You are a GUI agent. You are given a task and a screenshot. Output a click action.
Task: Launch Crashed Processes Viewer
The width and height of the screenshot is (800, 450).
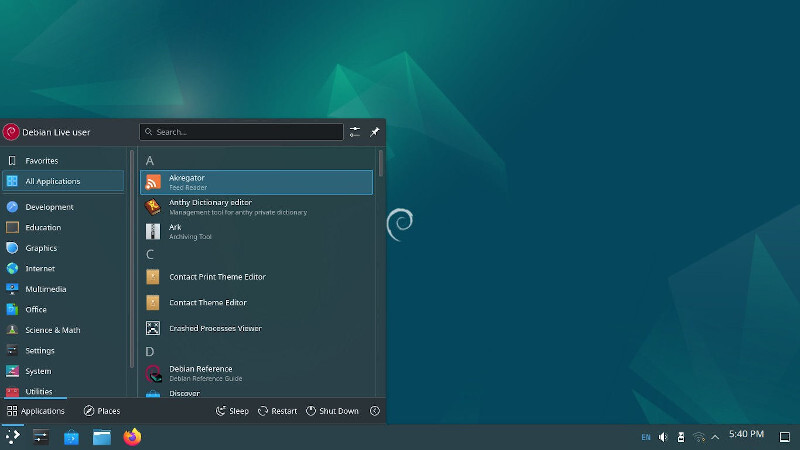click(256, 328)
